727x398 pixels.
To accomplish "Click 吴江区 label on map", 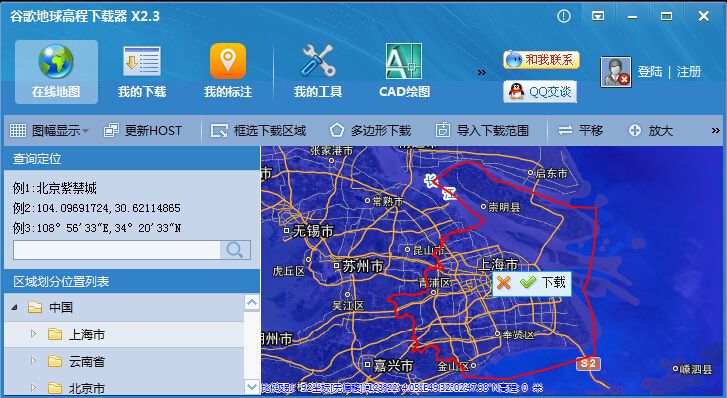I will (348, 305).
